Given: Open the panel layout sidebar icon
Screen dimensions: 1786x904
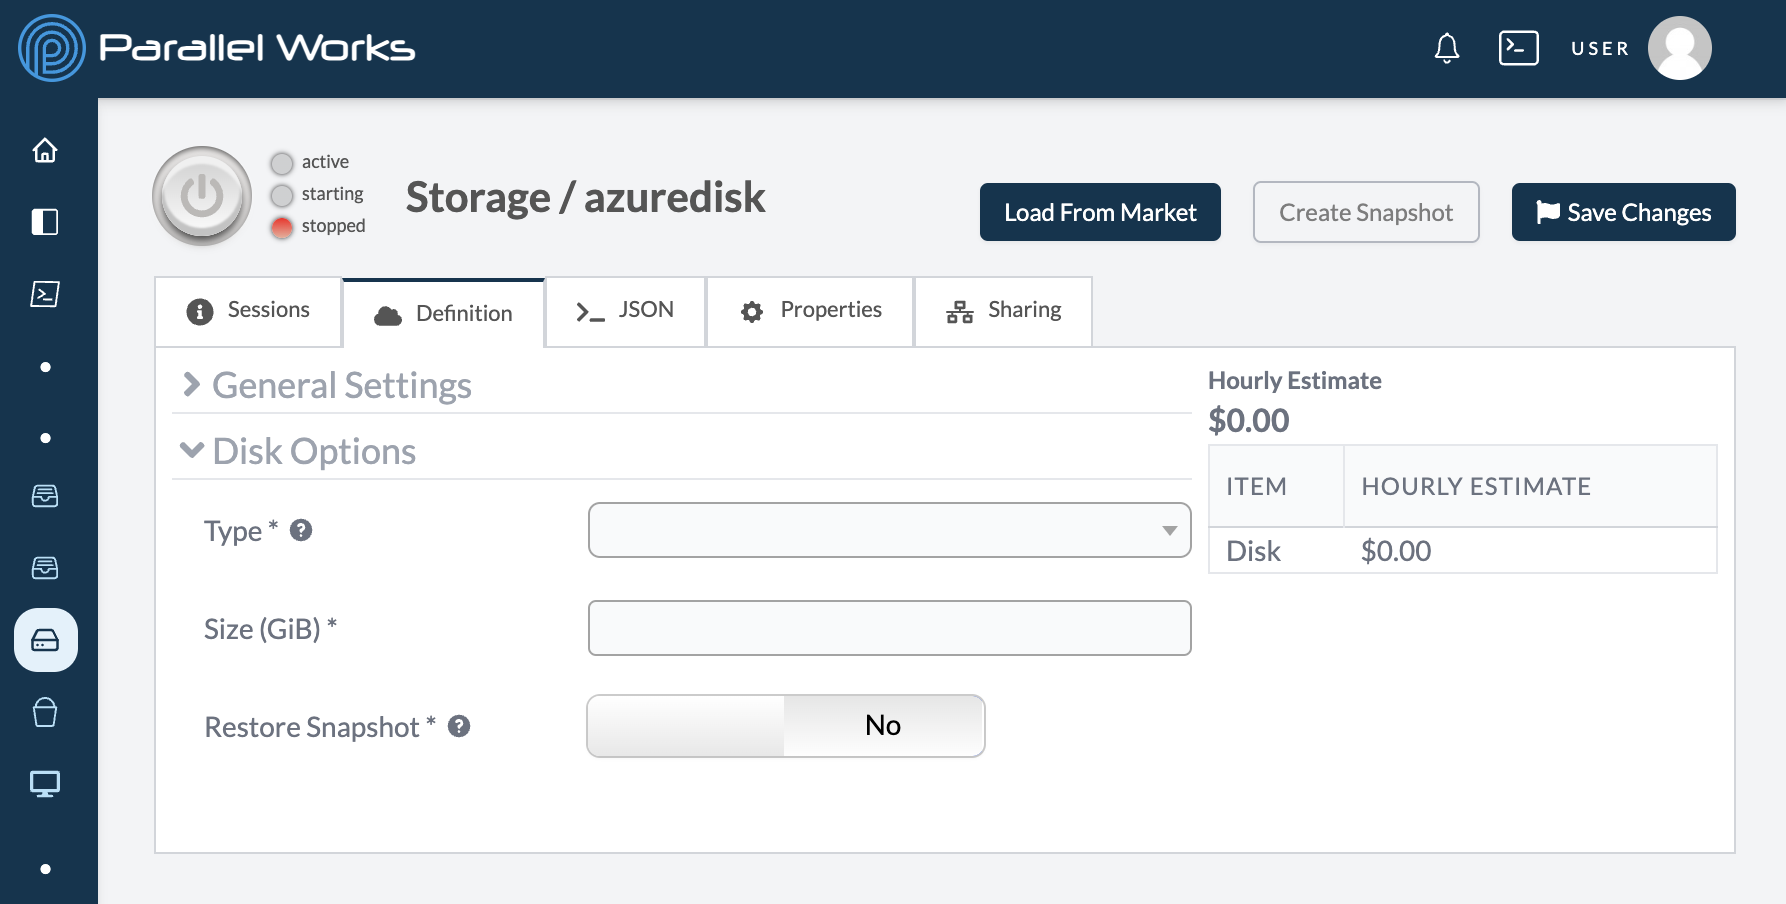Looking at the screenshot, I should click(x=45, y=221).
